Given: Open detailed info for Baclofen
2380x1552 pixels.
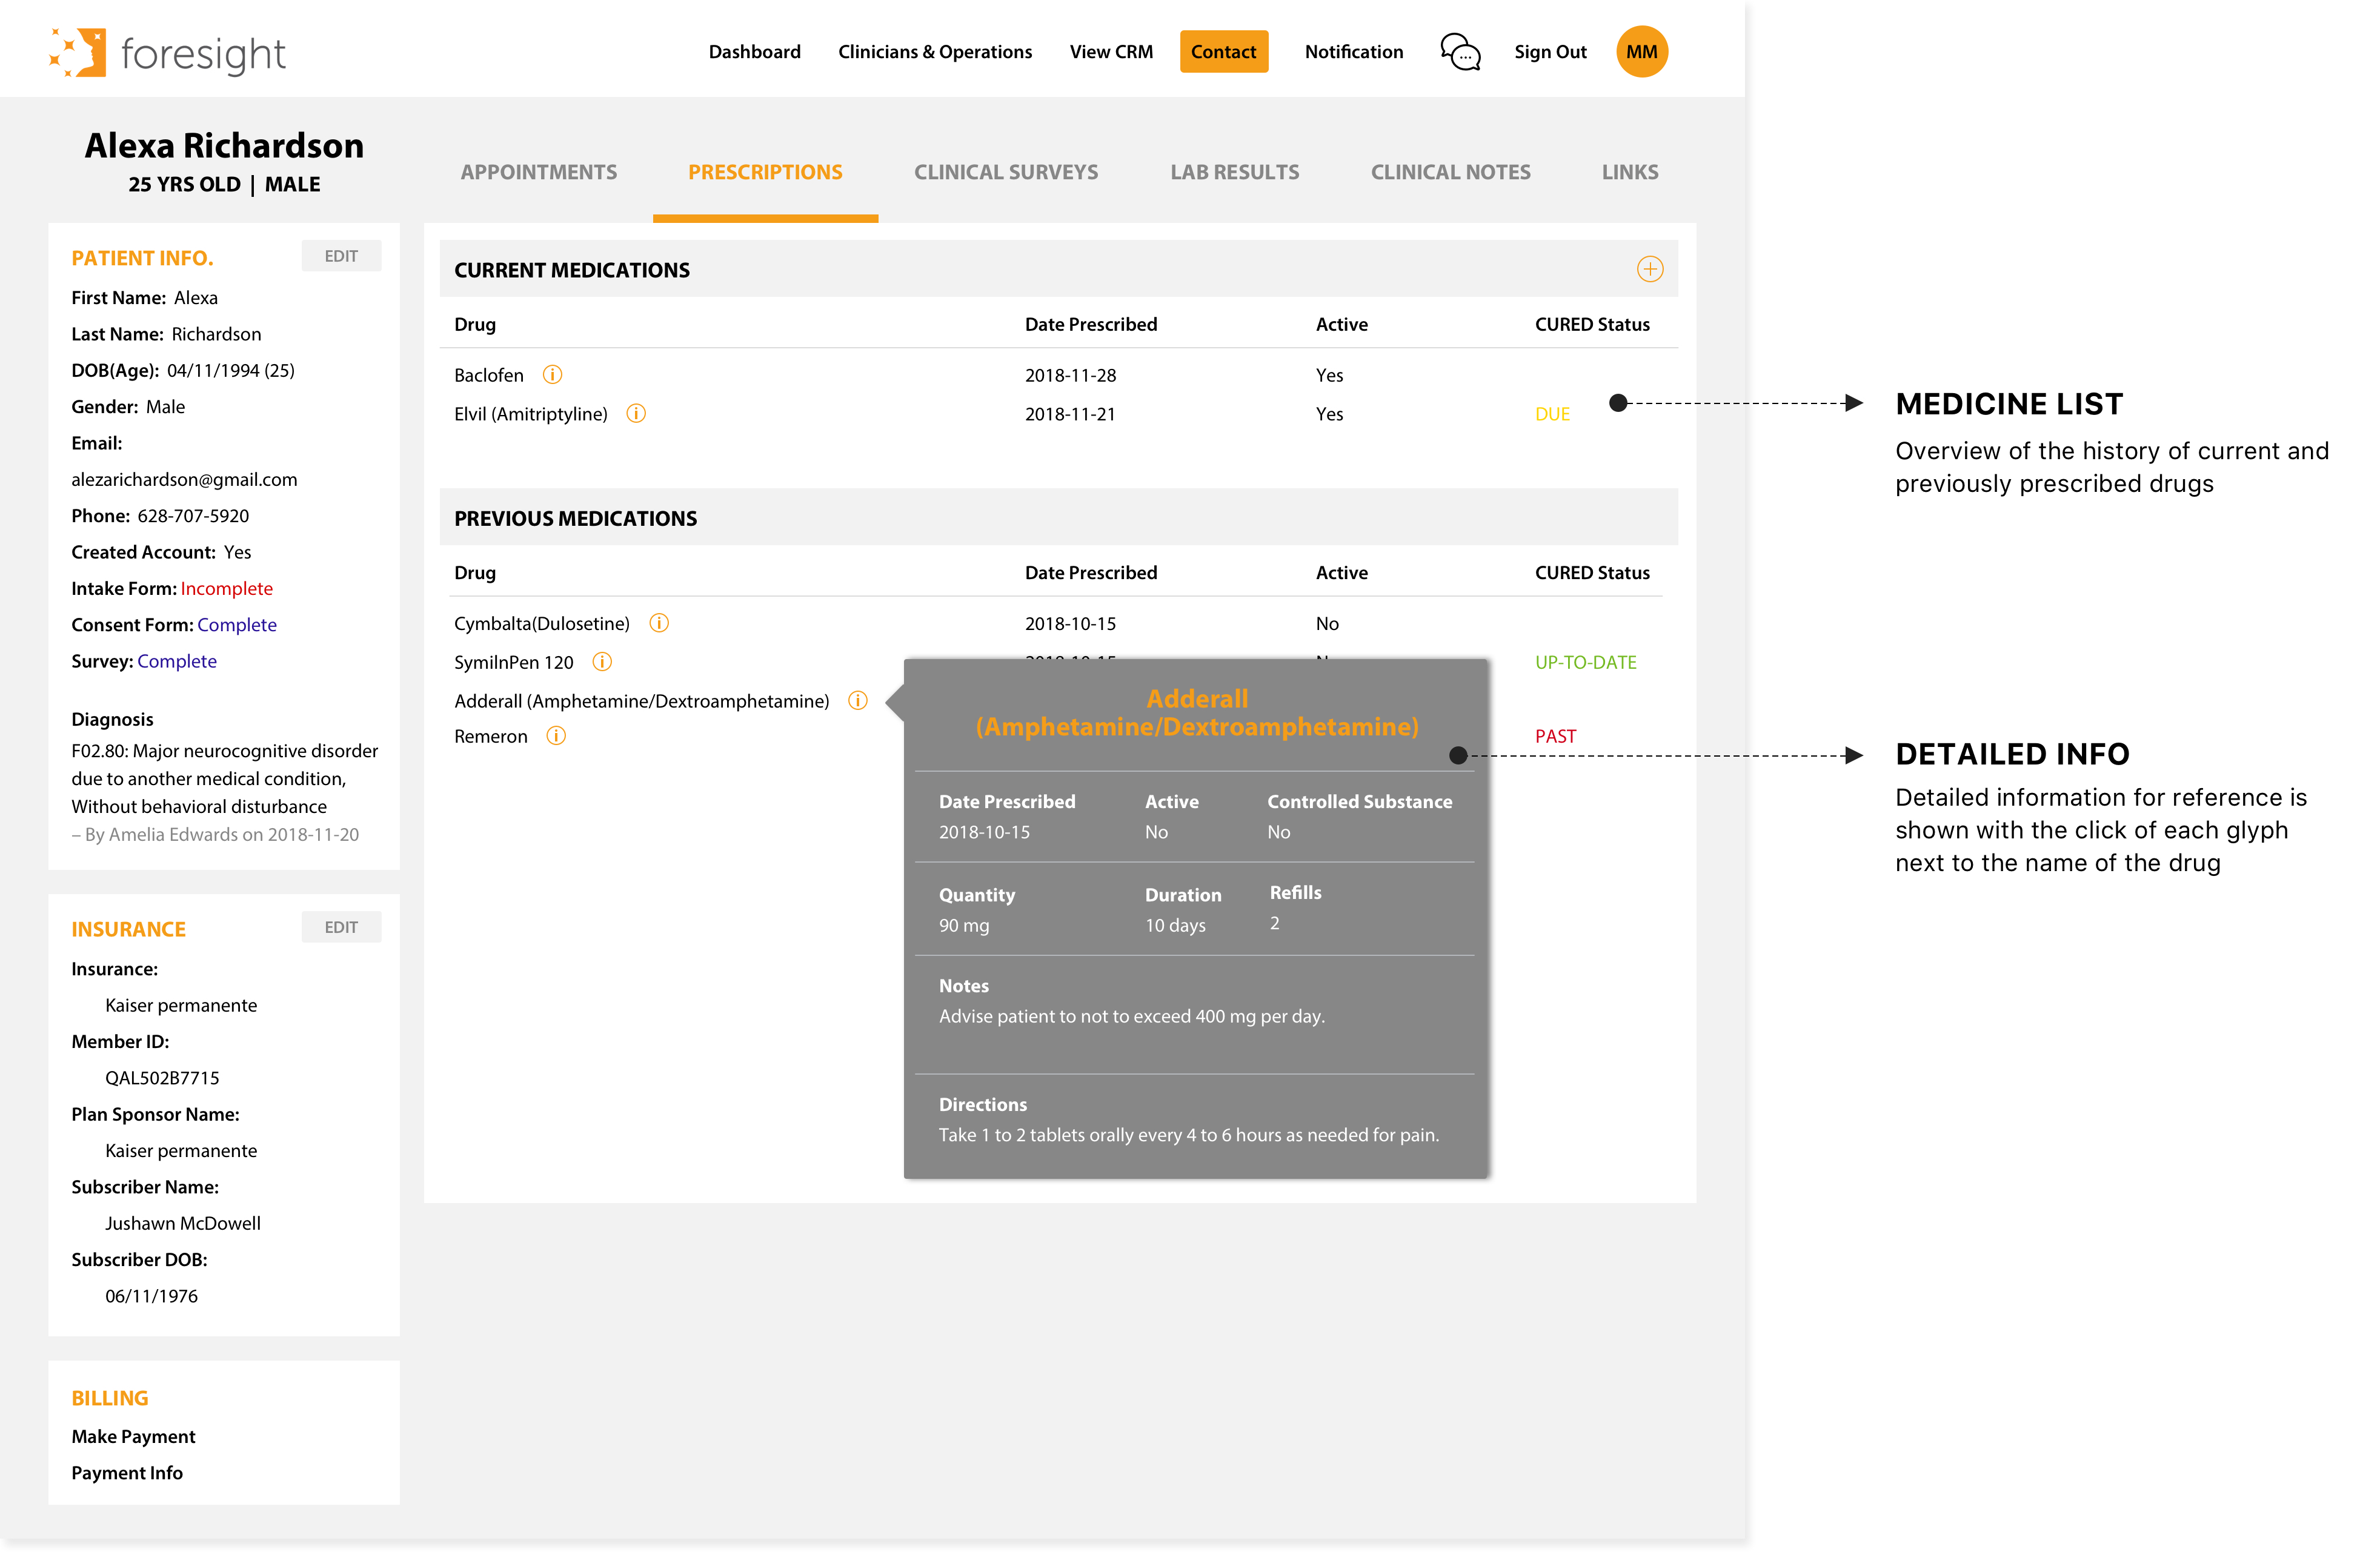Looking at the screenshot, I should [553, 375].
